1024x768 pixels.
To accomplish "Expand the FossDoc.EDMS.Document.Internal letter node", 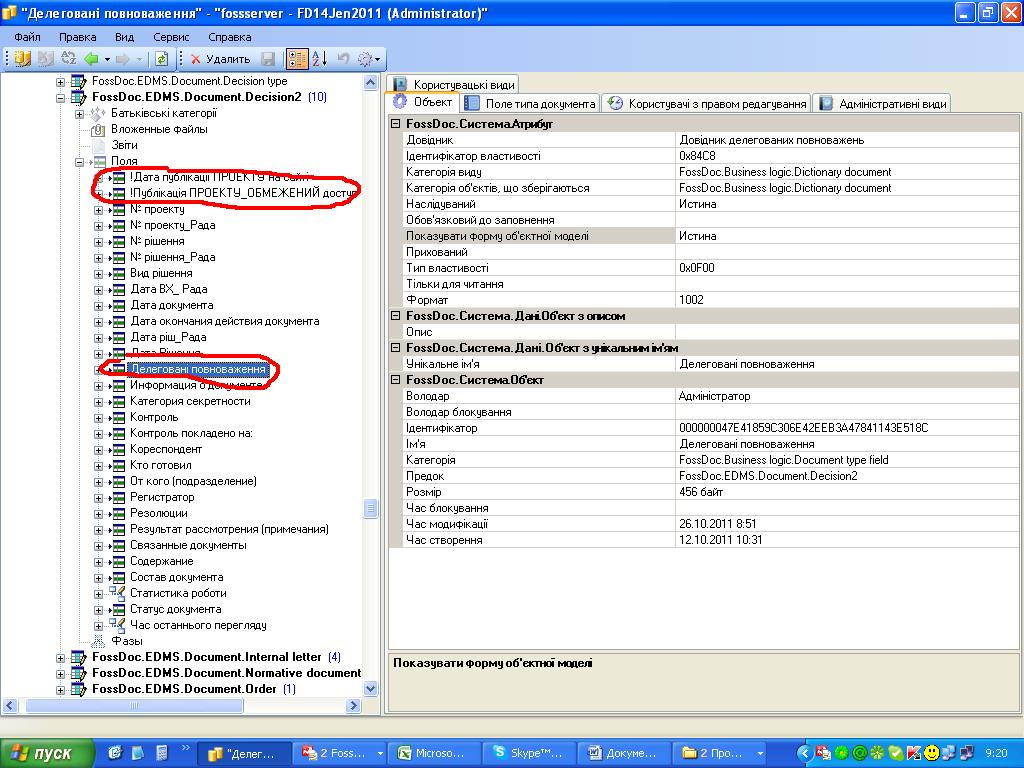I will point(61,658).
